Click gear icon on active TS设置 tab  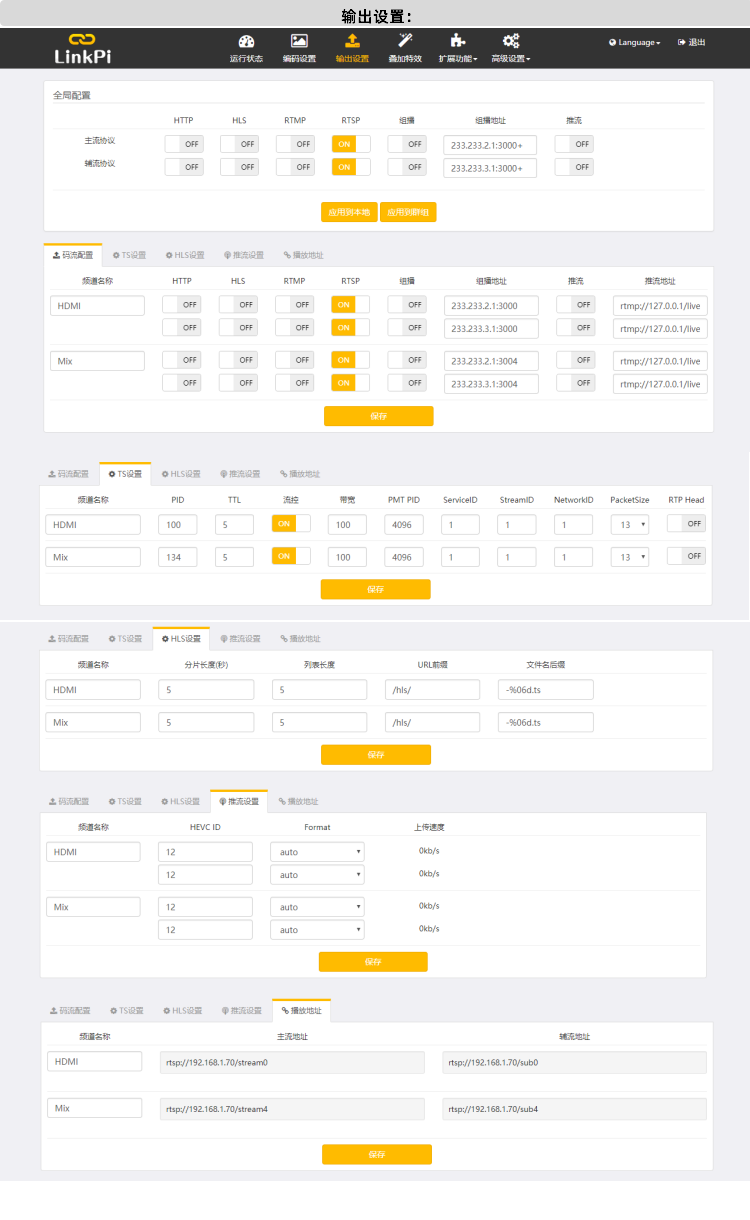click(112, 474)
